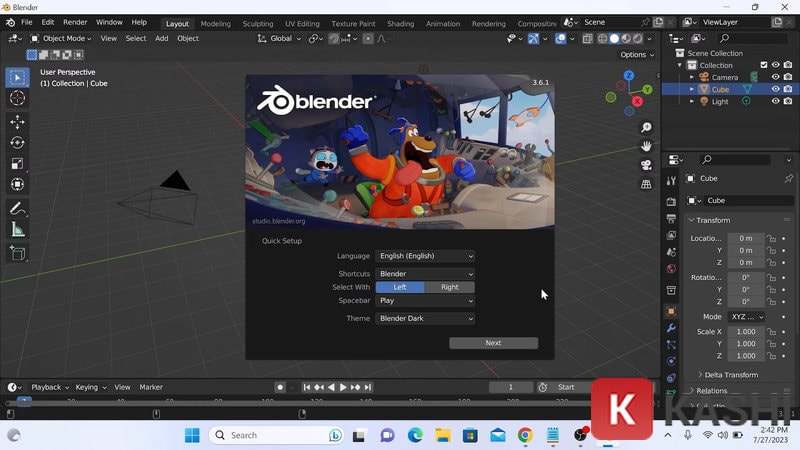Pick the Scale tool

18,163
